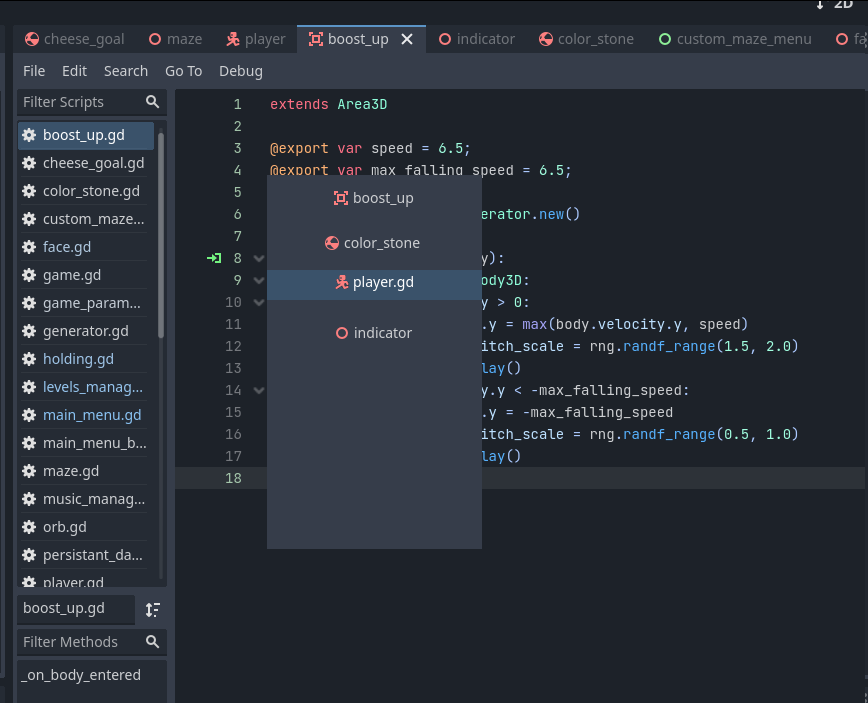Screen dimensions: 868x703
Task: Toggle the code fold chevron on line 9
Action: click(257, 280)
